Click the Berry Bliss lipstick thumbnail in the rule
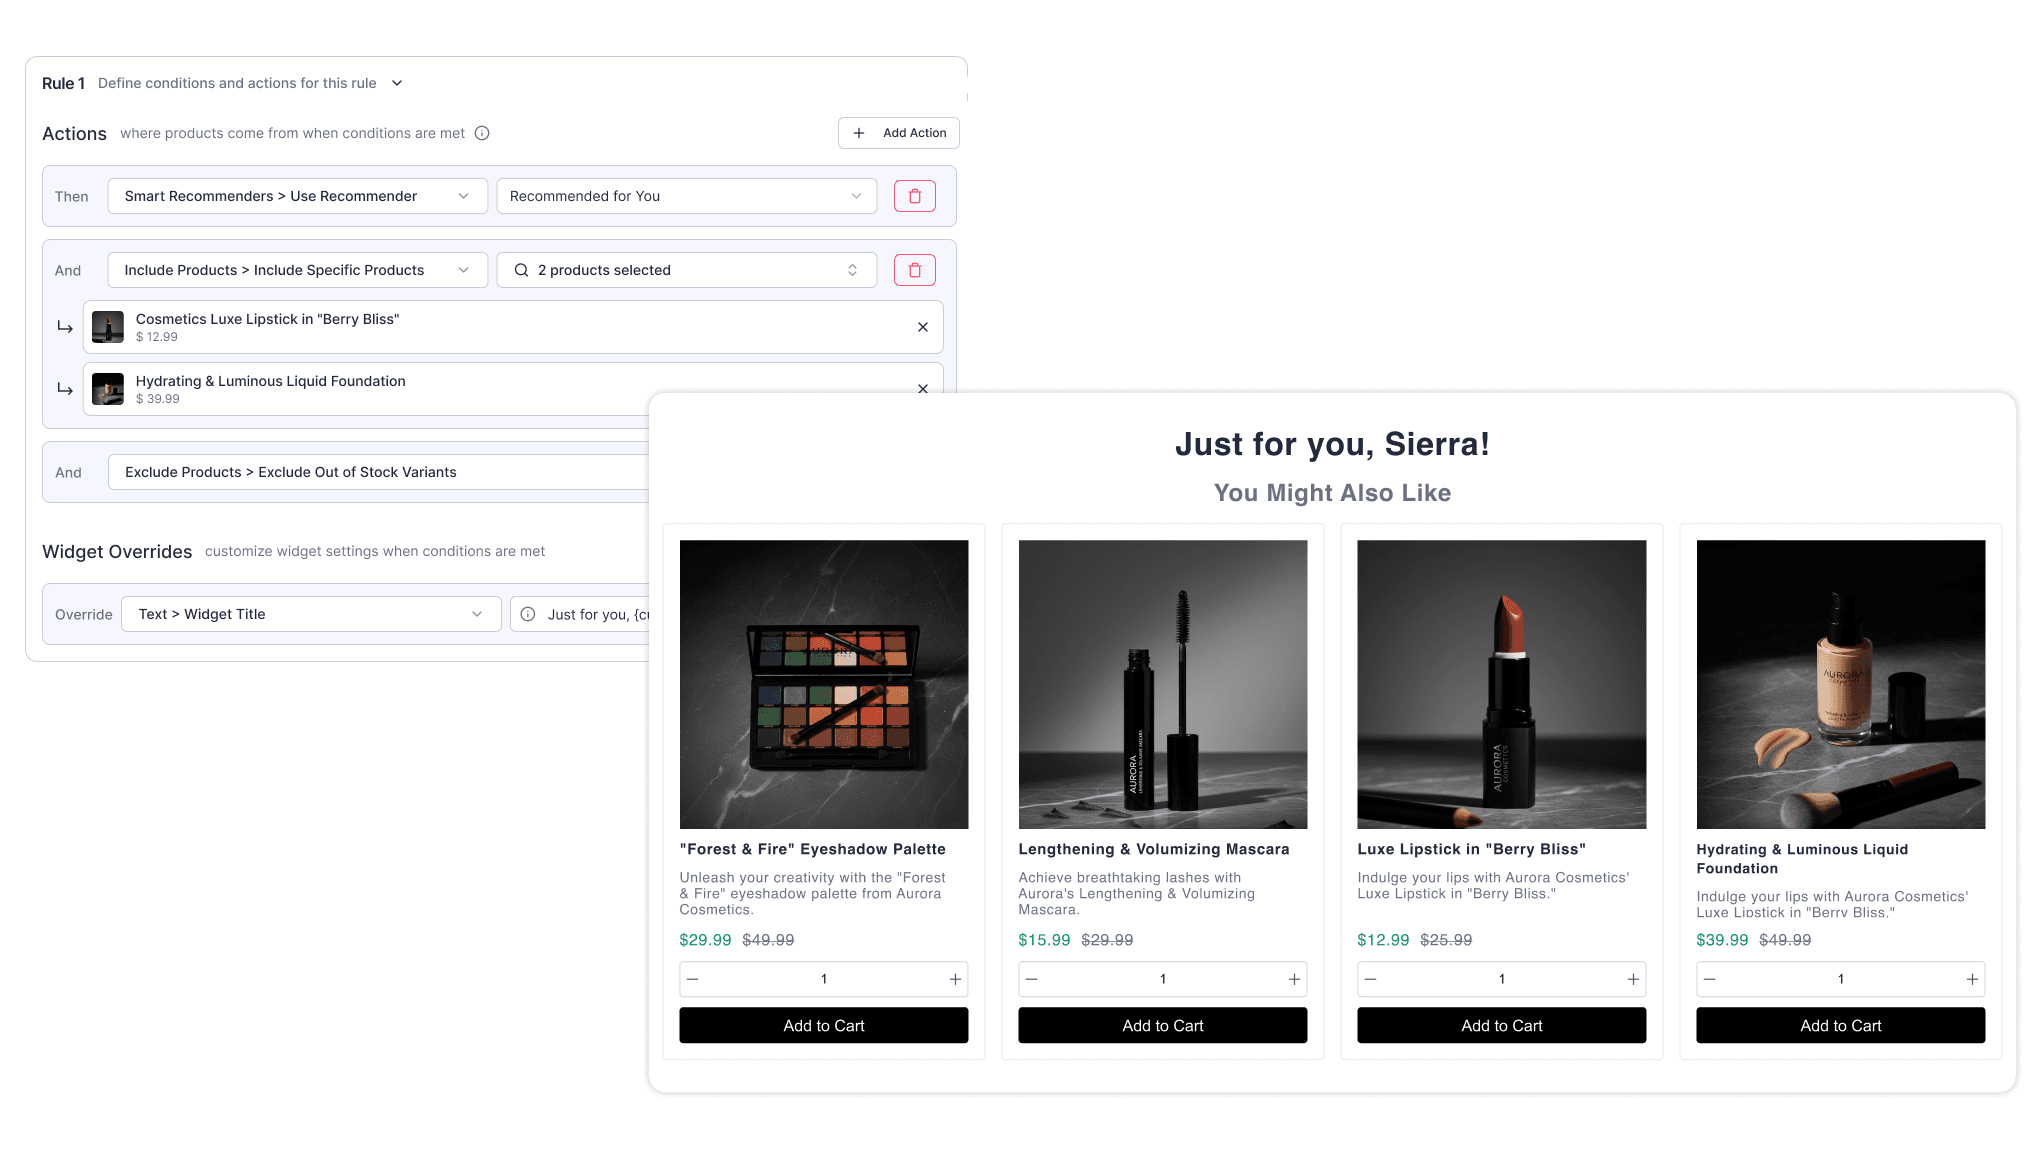This screenshot has height=1150, width=2044. (x=107, y=327)
